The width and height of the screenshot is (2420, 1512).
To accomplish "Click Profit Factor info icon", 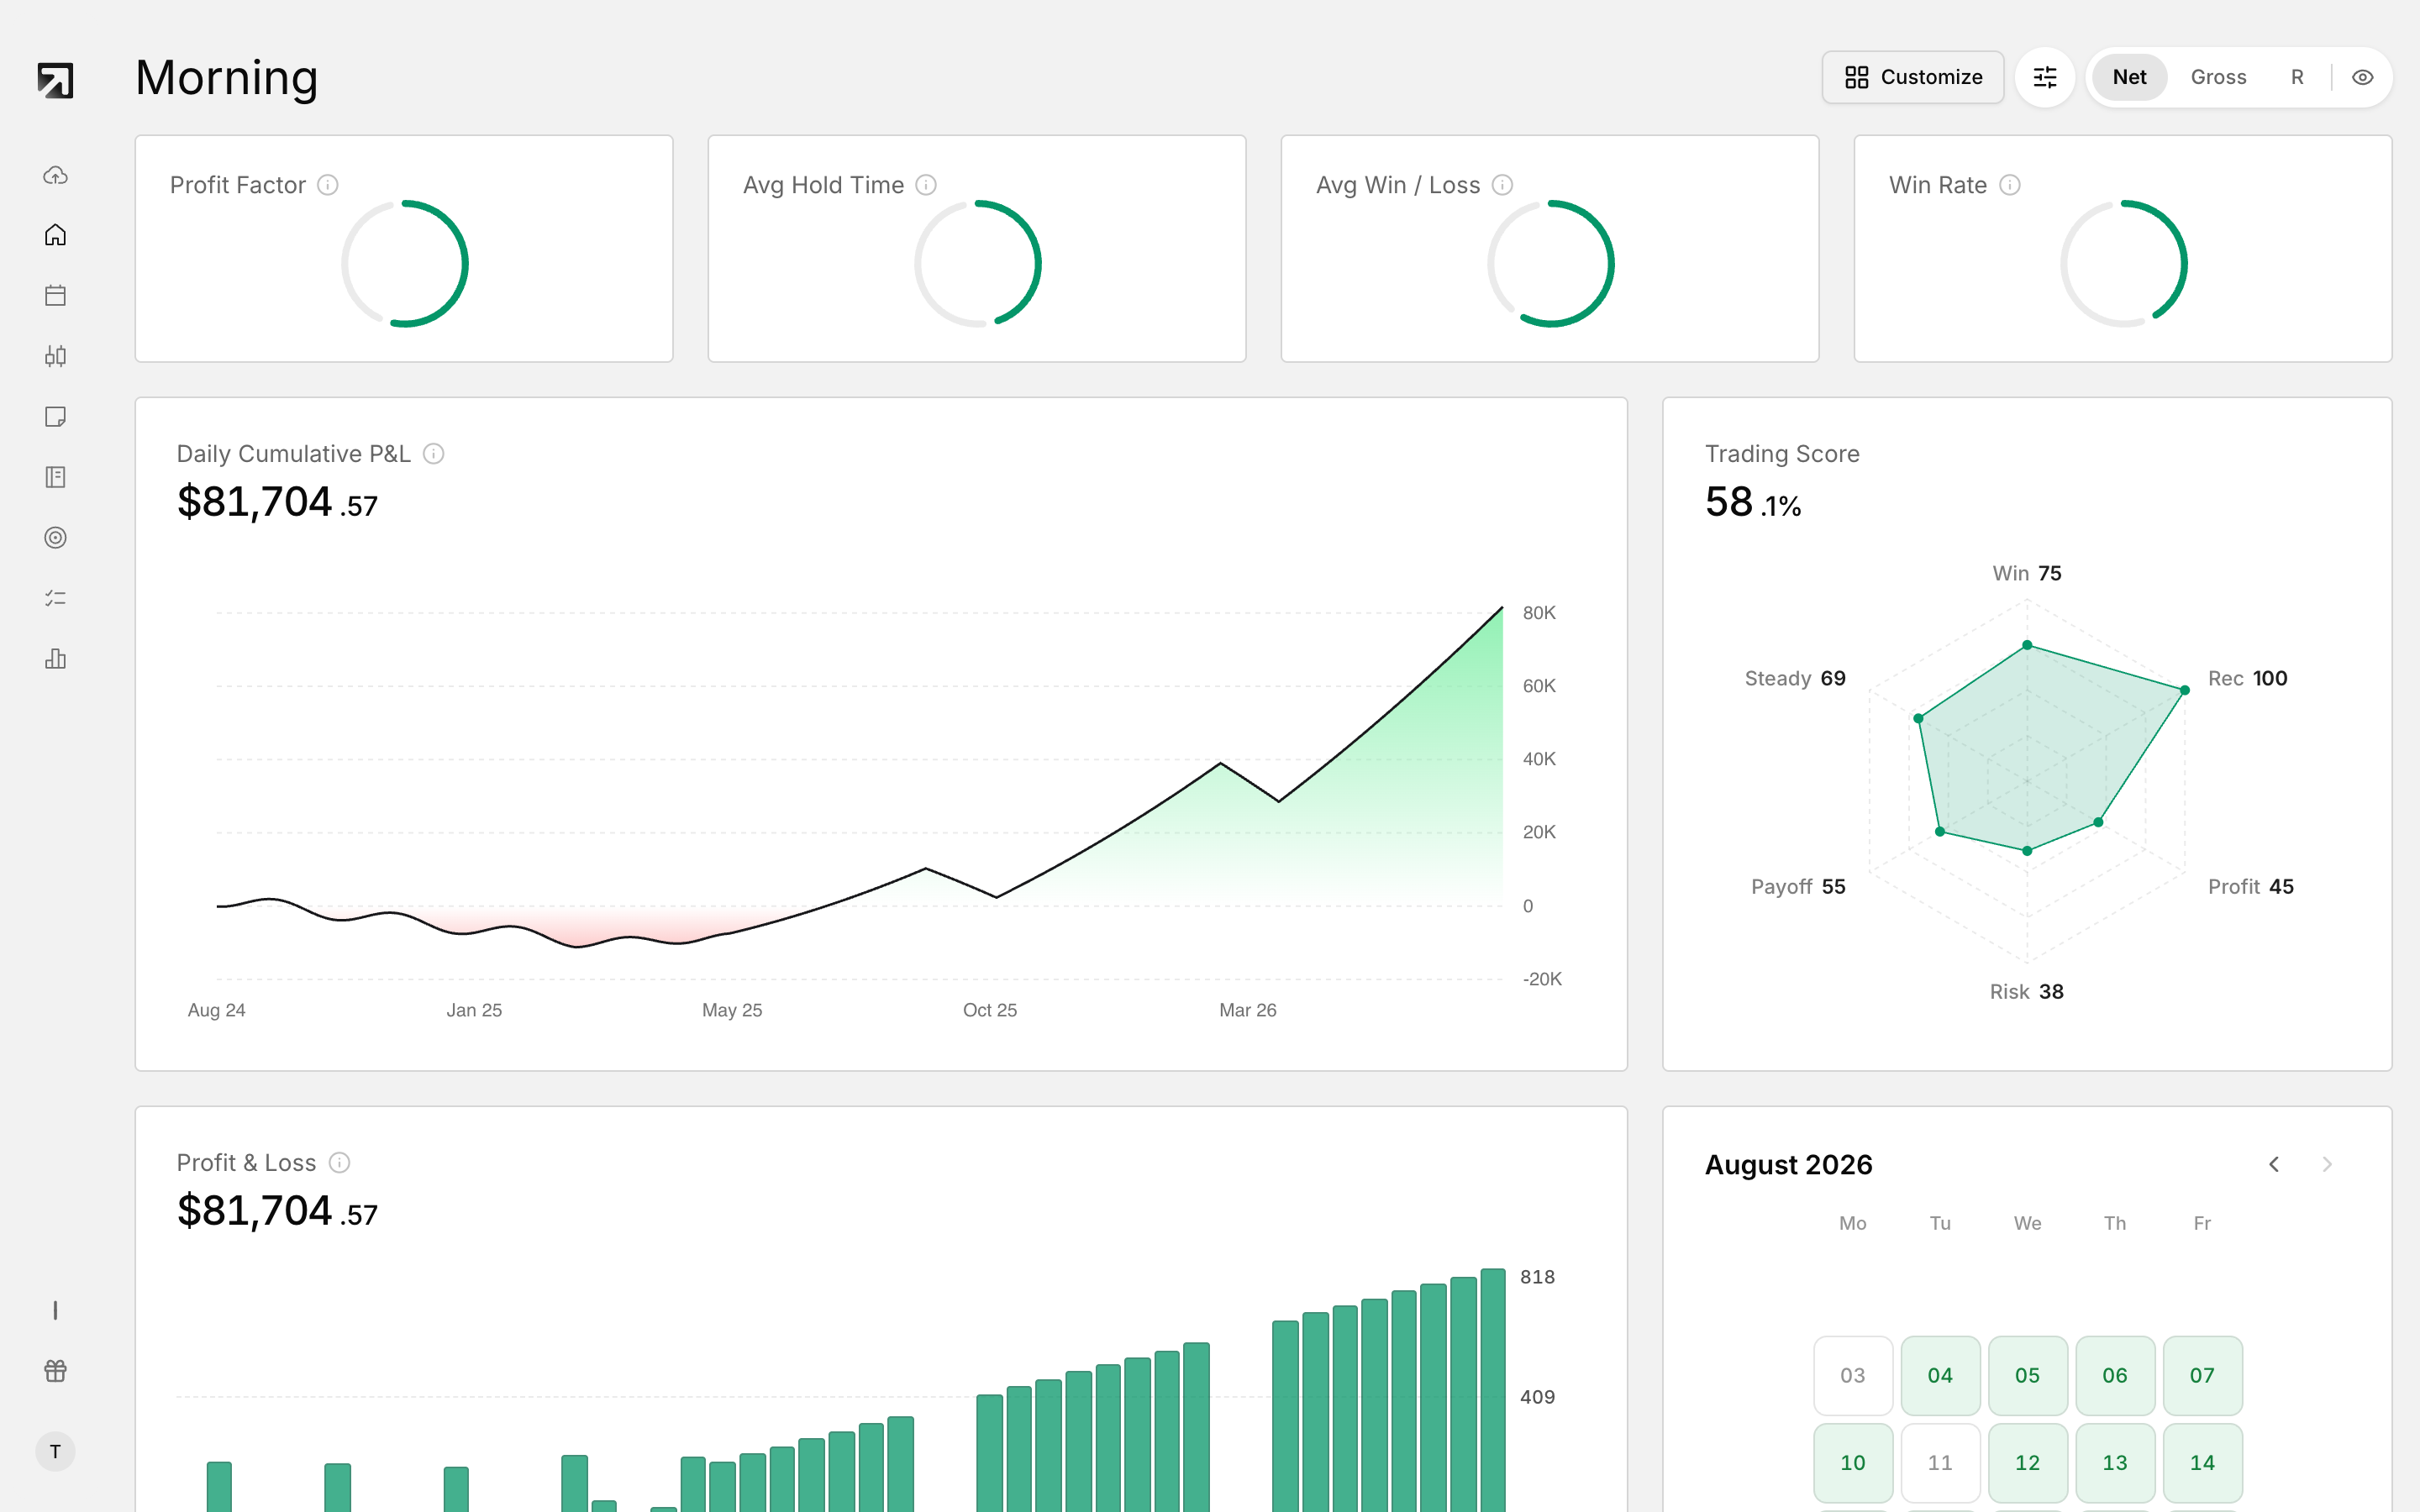I will (328, 185).
